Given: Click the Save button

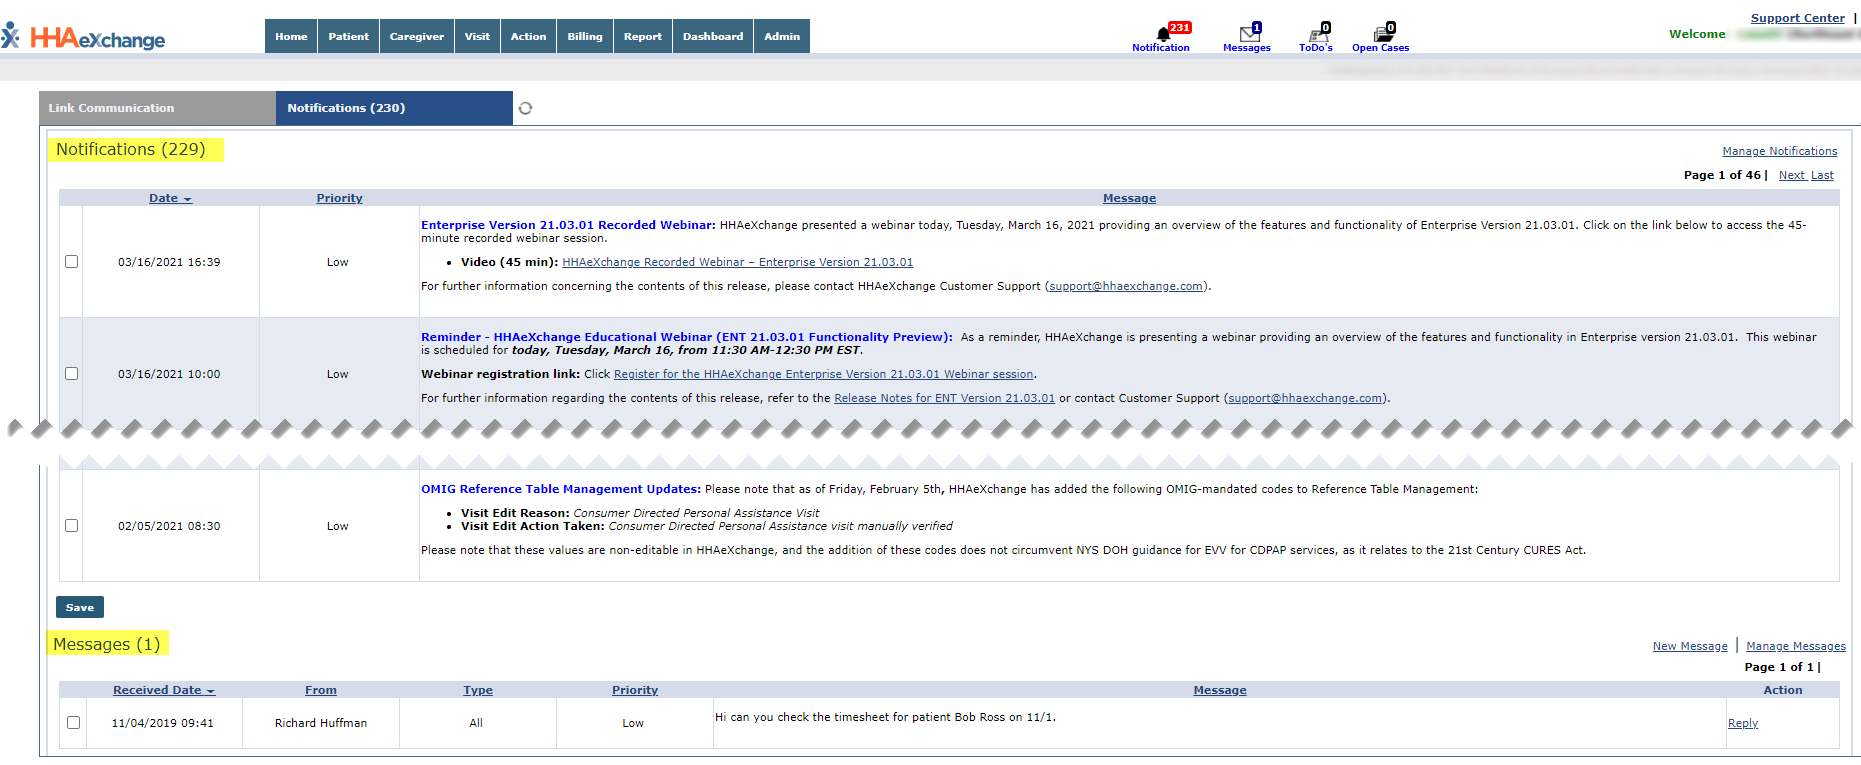Looking at the screenshot, I should tap(80, 608).
